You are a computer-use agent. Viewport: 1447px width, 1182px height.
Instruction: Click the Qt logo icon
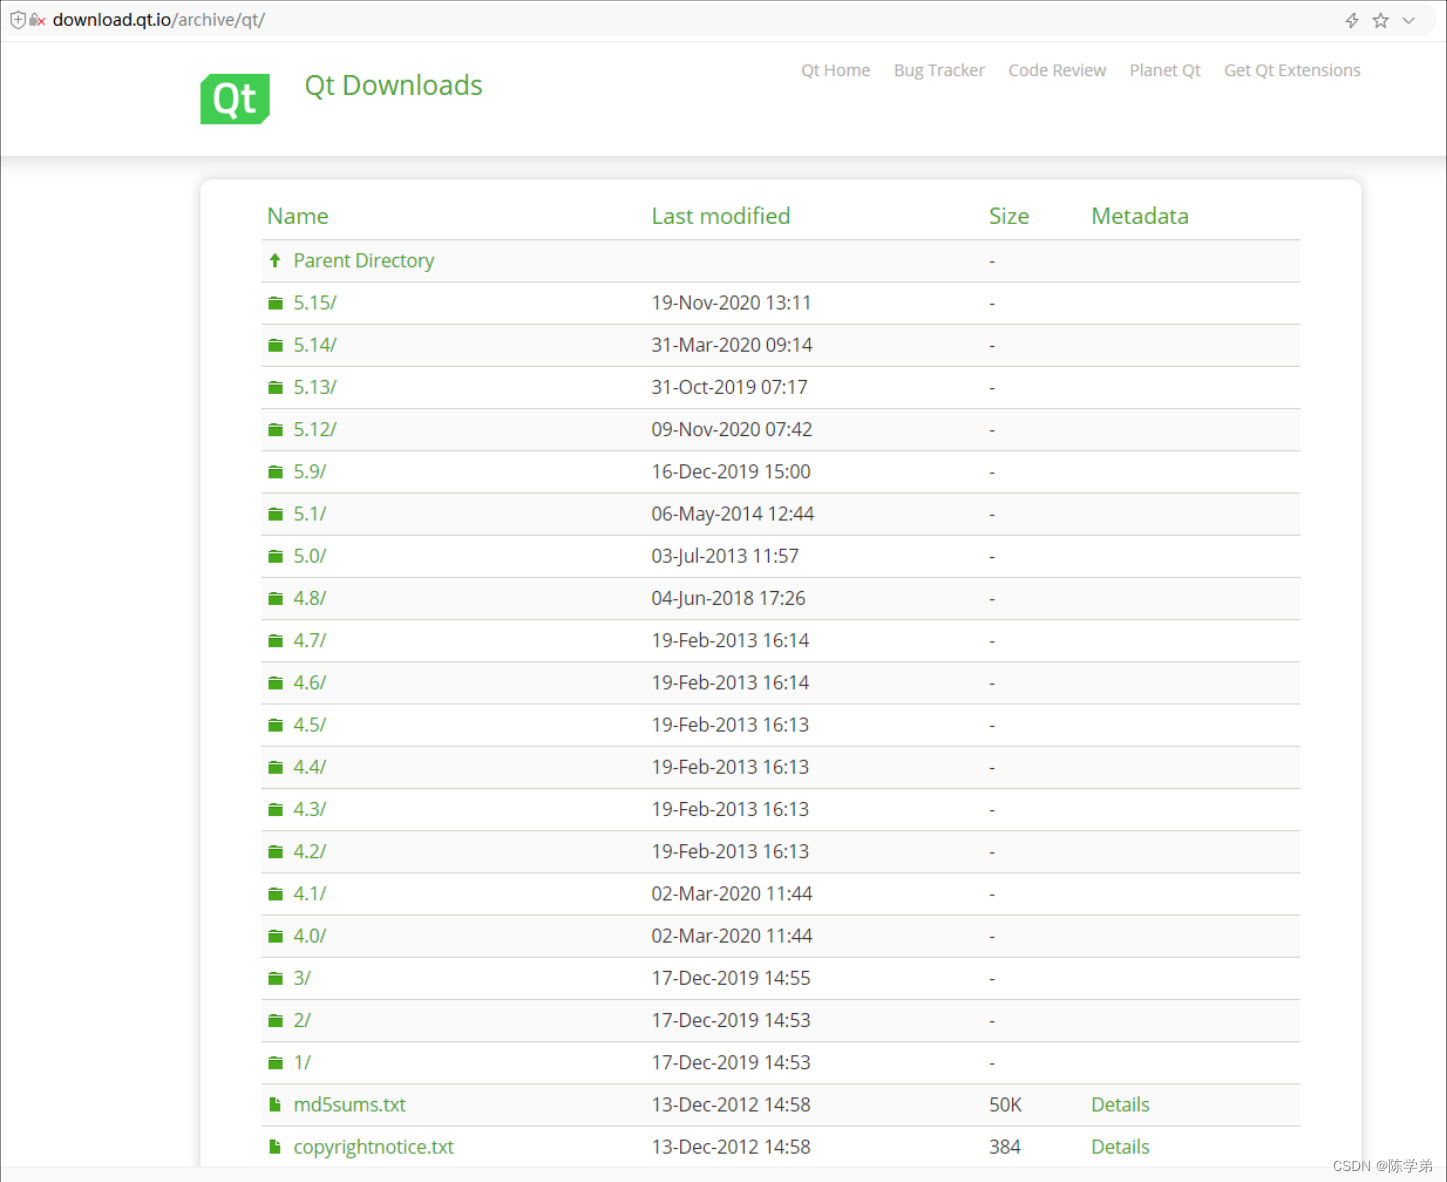[235, 99]
